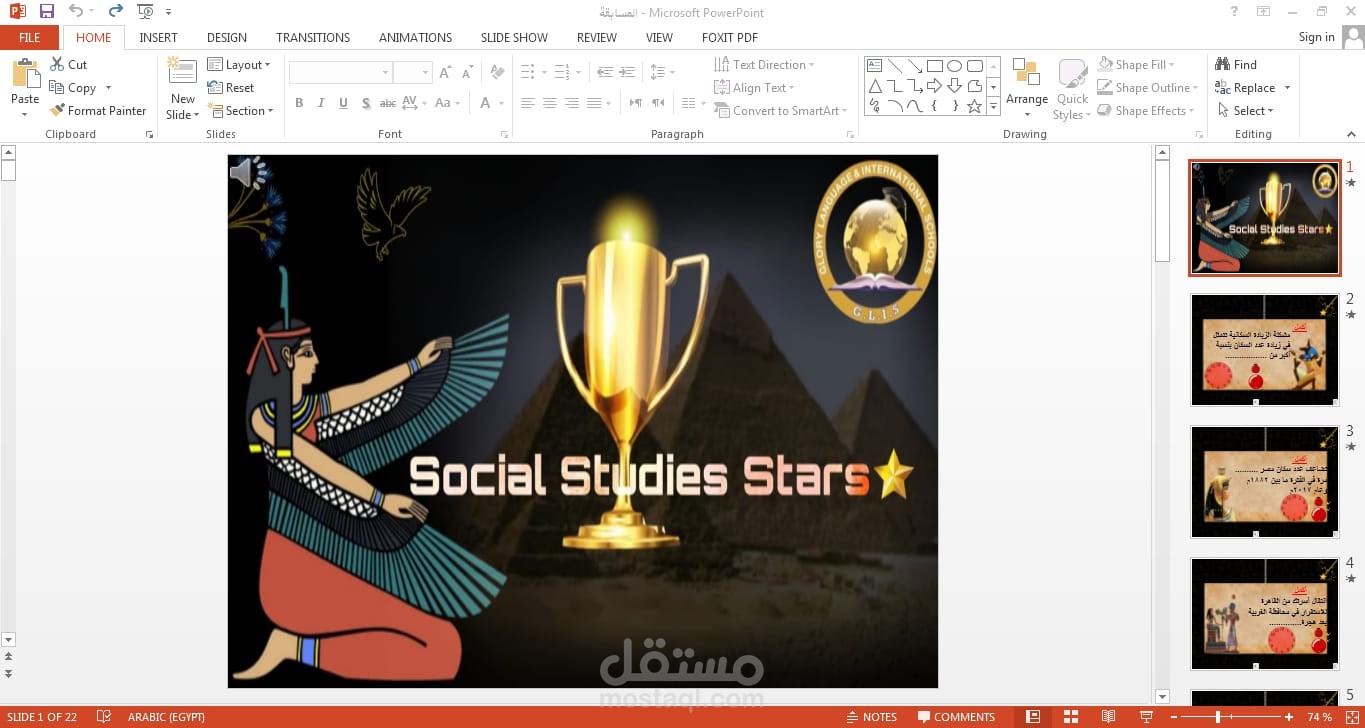This screenshot has width=1365, height=728.
Task: Open the FILE tab
Action: [x=30, y=37]
